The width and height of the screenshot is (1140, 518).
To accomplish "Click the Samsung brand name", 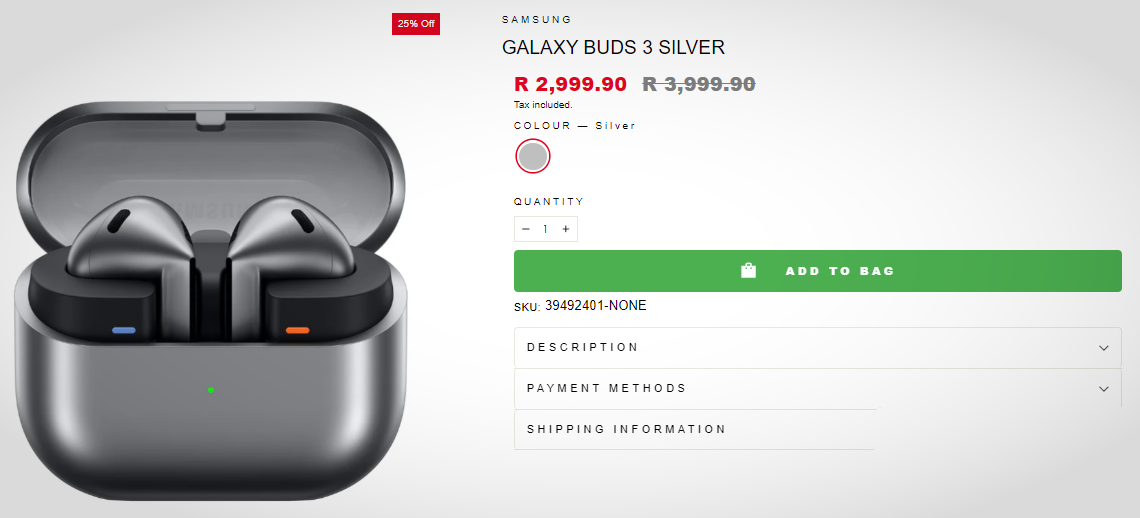I will [537, 19].
